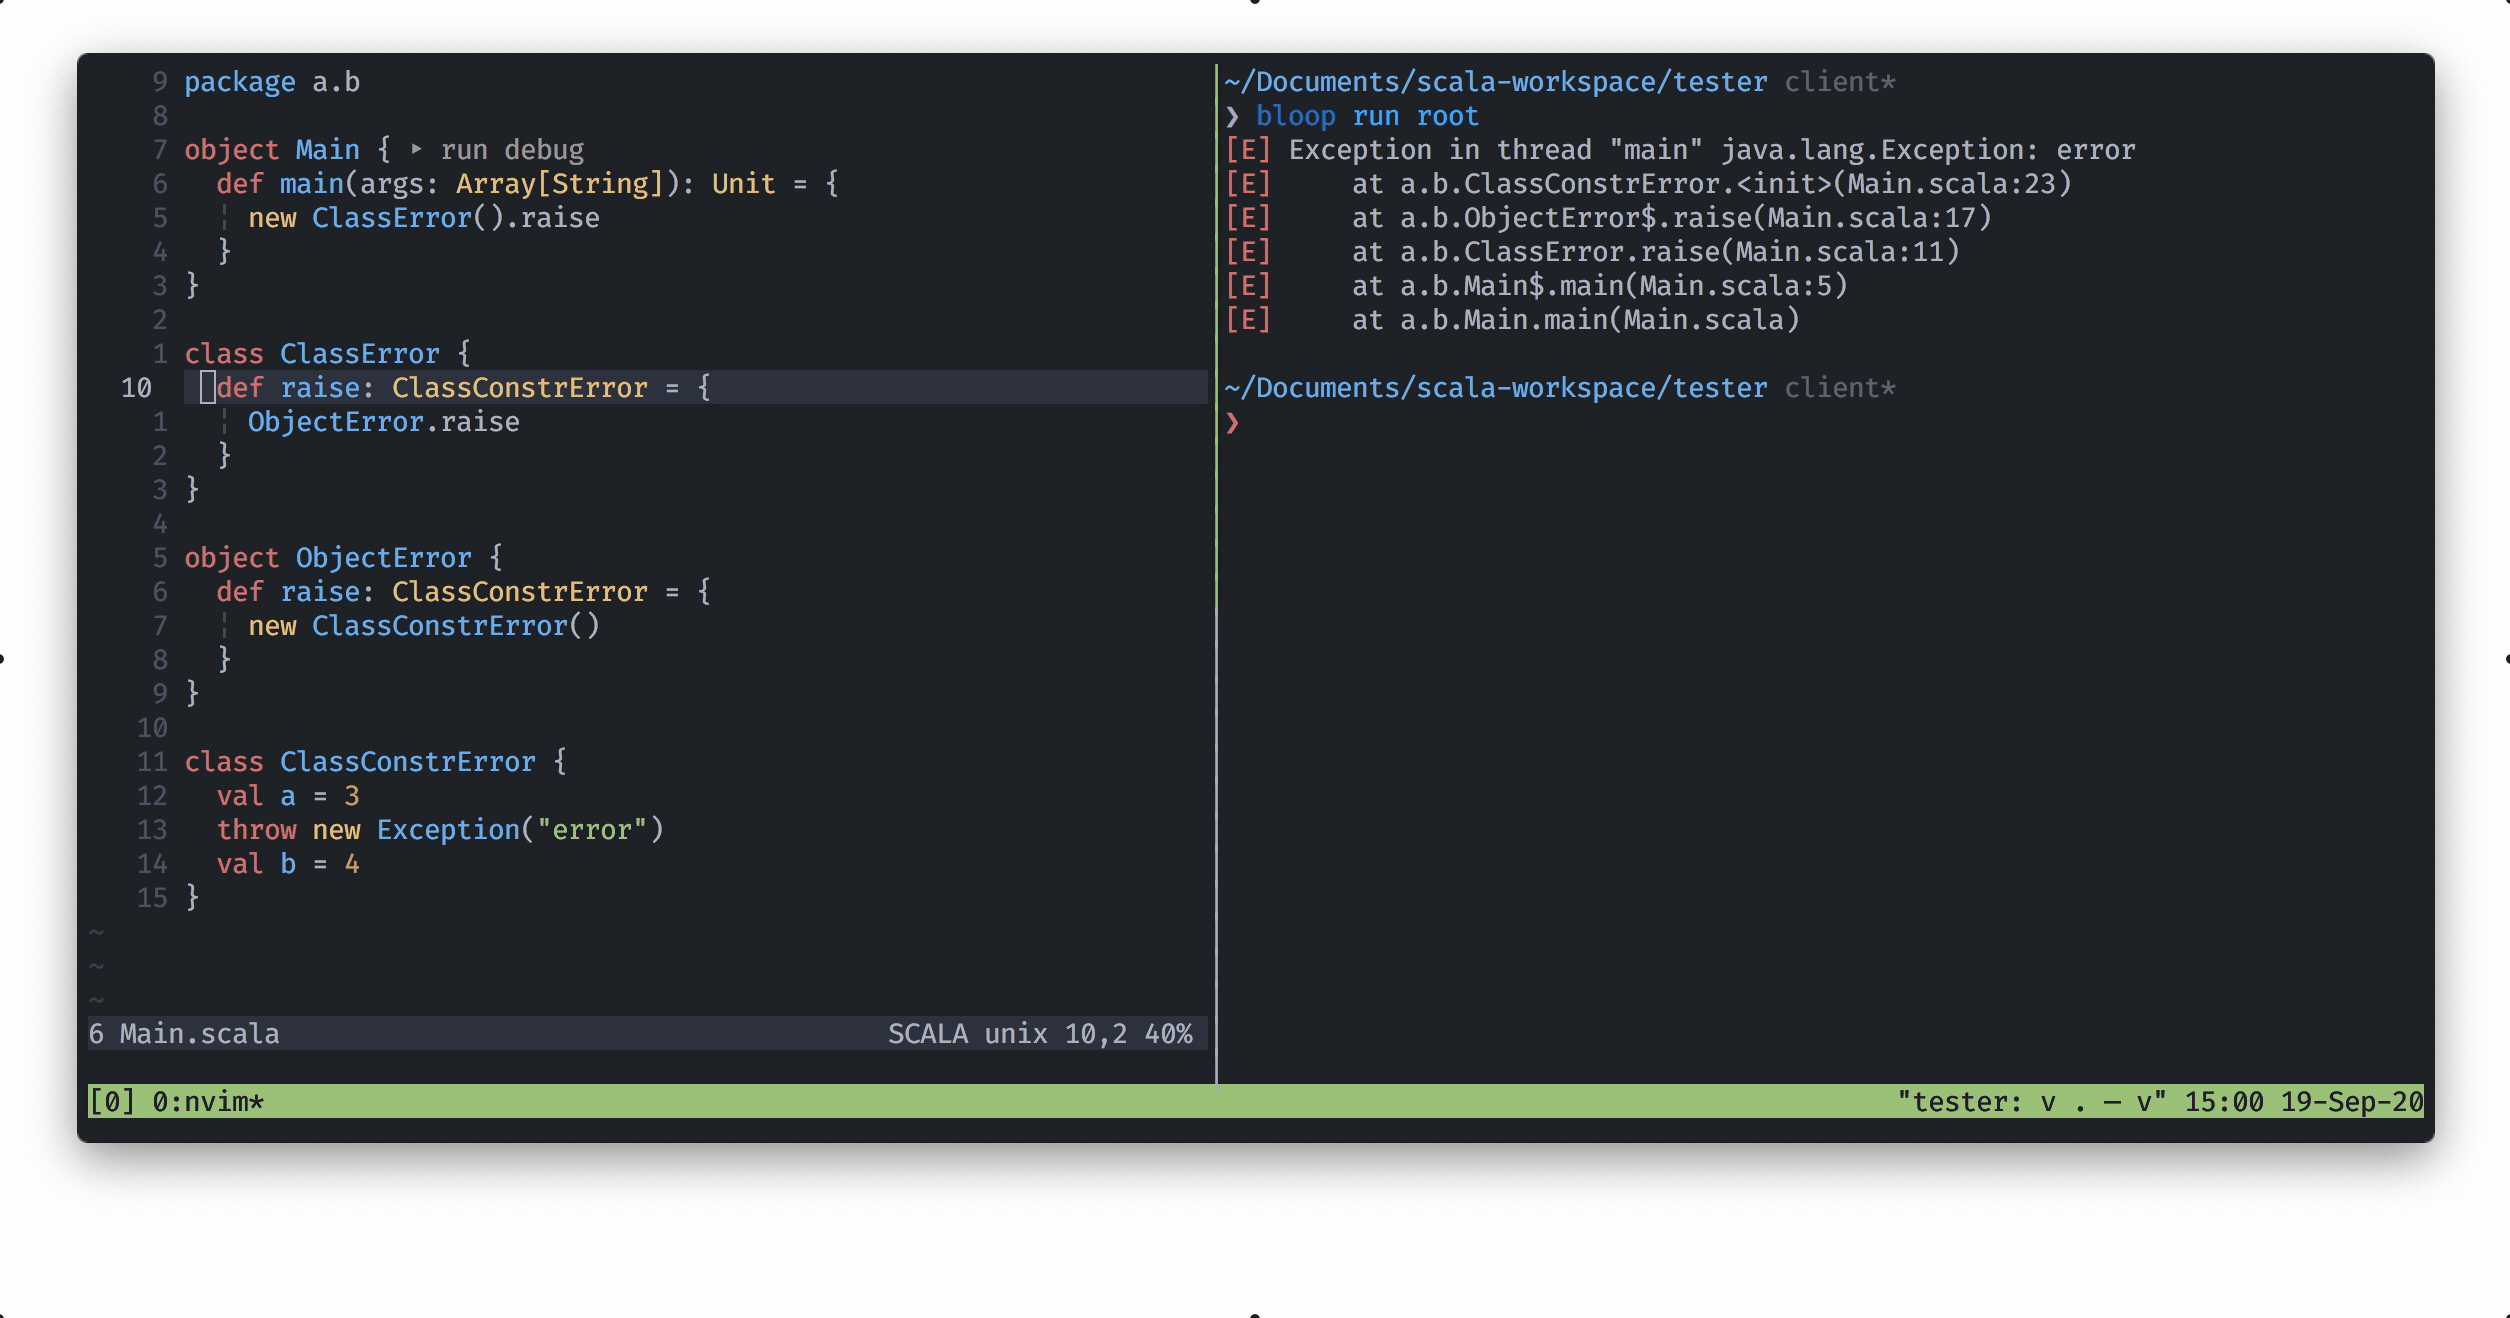
Task: Click the debug code lens on Main
Action: pyautogui.click(x=544, y=150)
